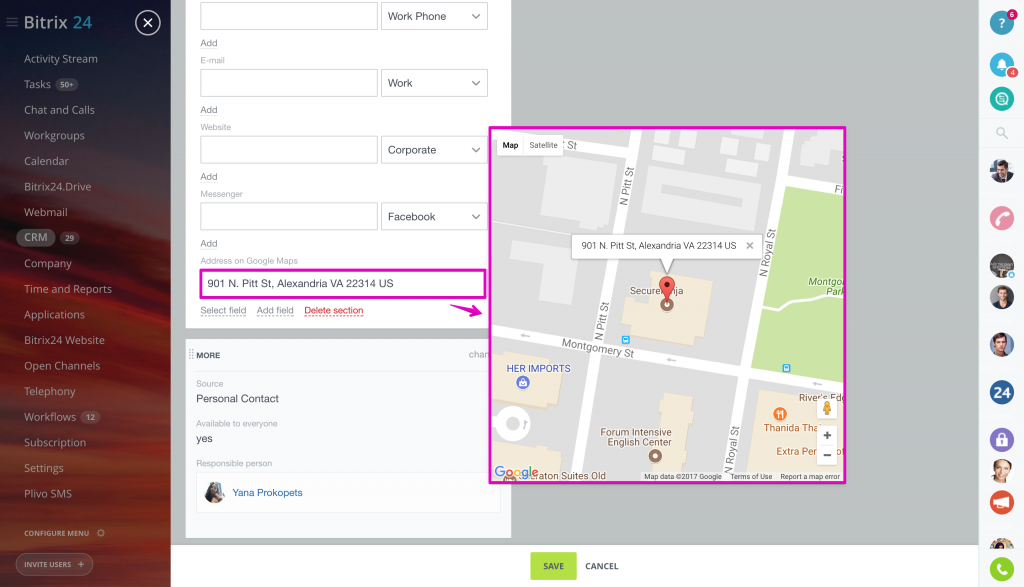Click Report a map error link
This screenshot has width=1024, height=587.
810,477
